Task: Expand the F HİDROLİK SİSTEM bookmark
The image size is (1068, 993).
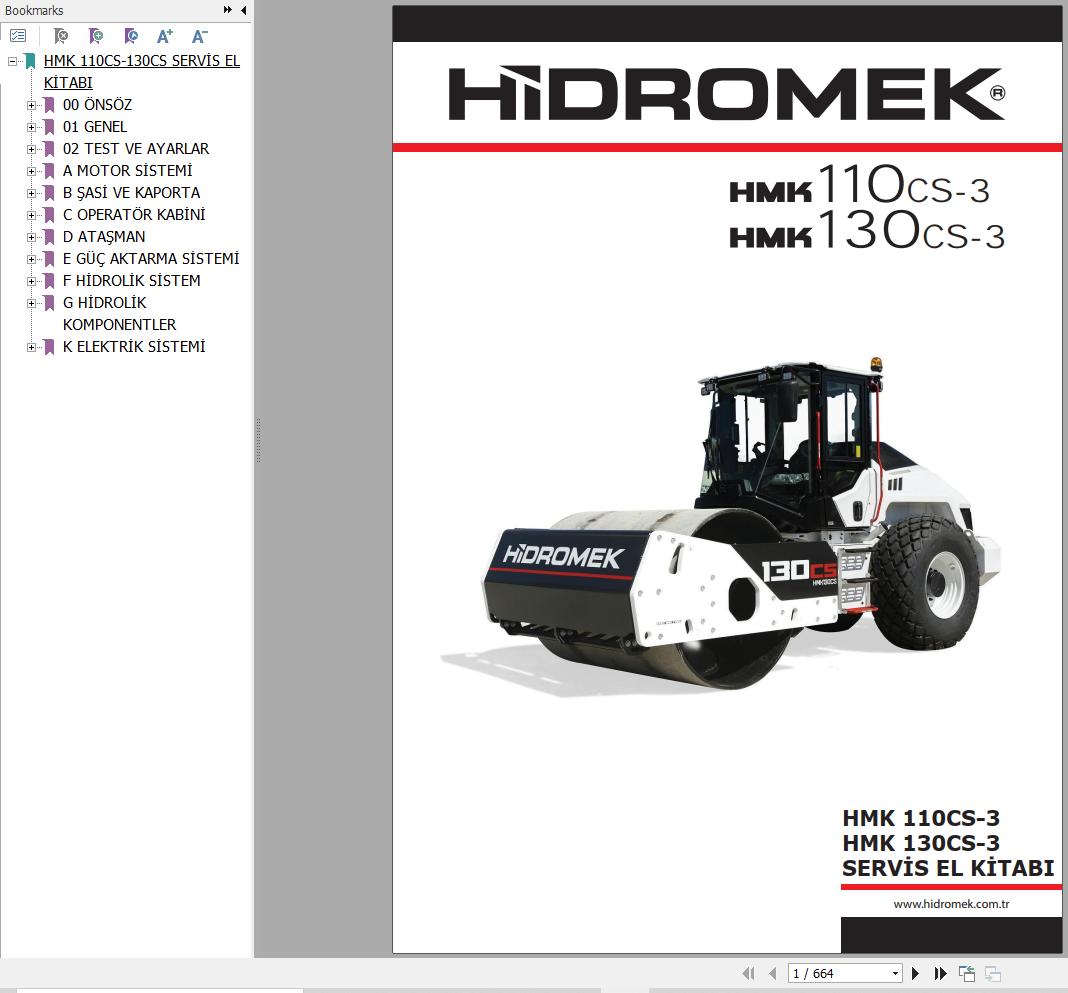Action: [x=31, y=281]
